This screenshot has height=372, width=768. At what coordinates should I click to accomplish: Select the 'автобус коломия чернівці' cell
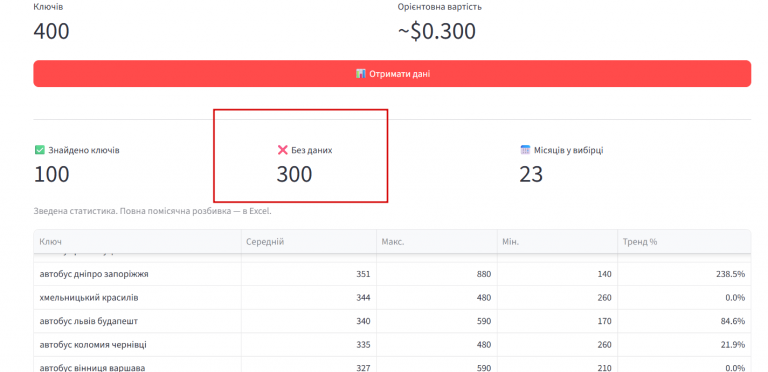click(138, 345)
